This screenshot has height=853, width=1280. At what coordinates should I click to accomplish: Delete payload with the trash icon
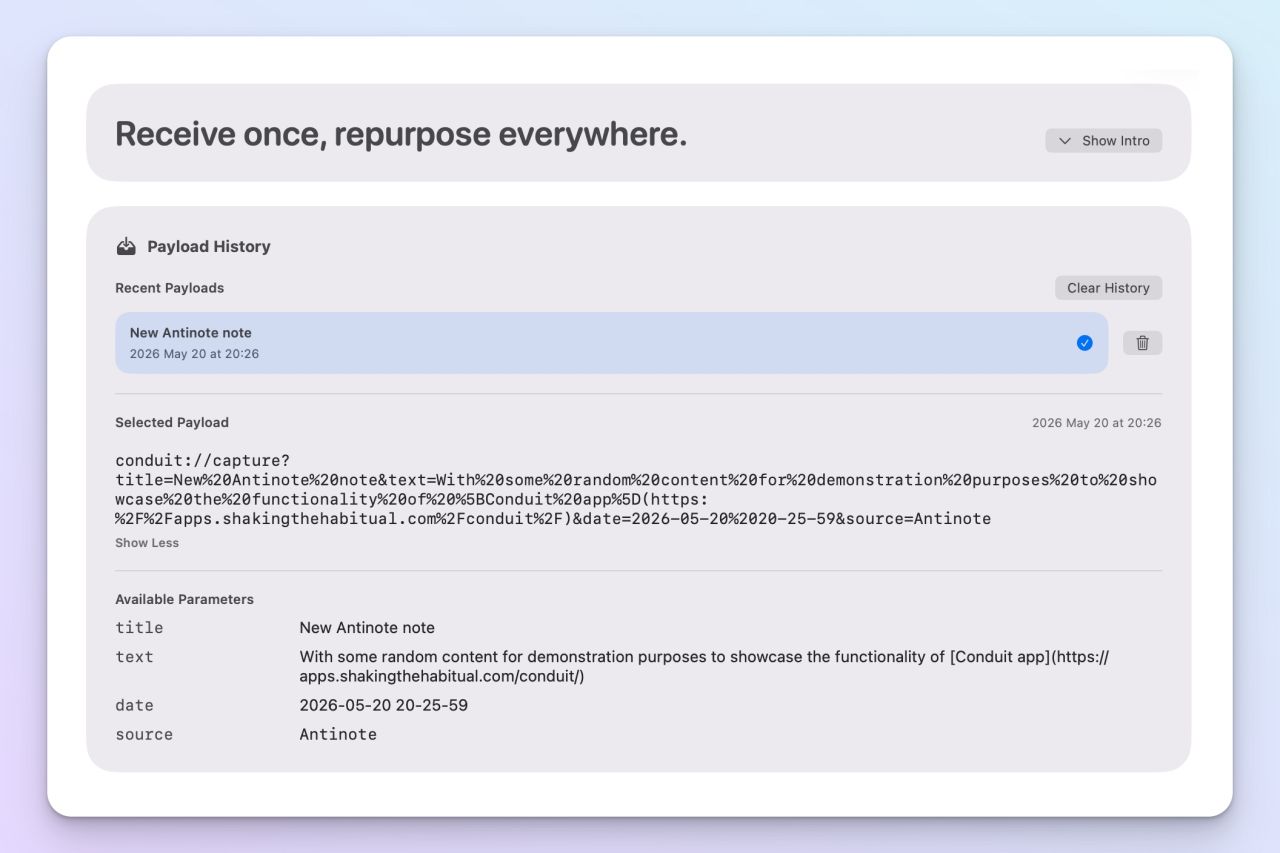(1142, 343)
